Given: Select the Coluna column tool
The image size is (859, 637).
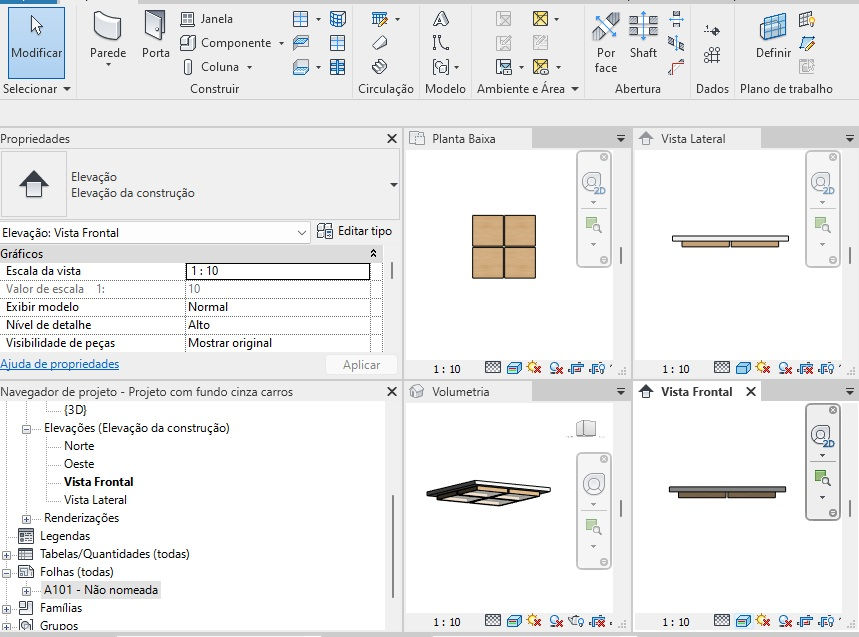Looking at the screenshot, I should coord(211,67).
